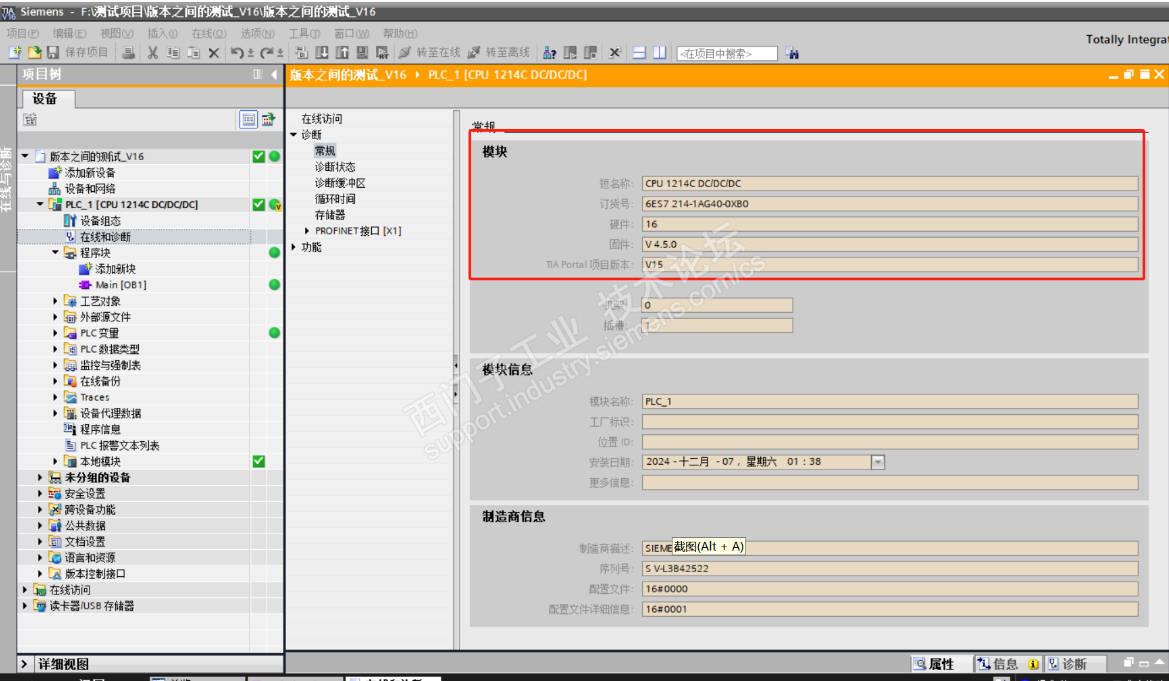
Task: Click the accessible devices icon
Action: pos(550,52)
